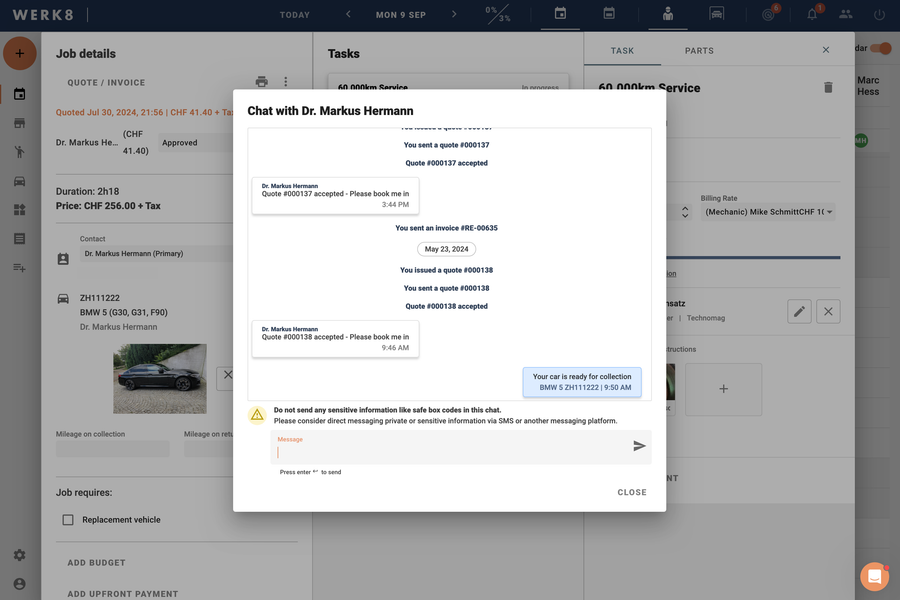The height and width of the screenshot is (600, 900).
Task: Open the garage vehicles view in the top bar
Action: tap(714, 14)
